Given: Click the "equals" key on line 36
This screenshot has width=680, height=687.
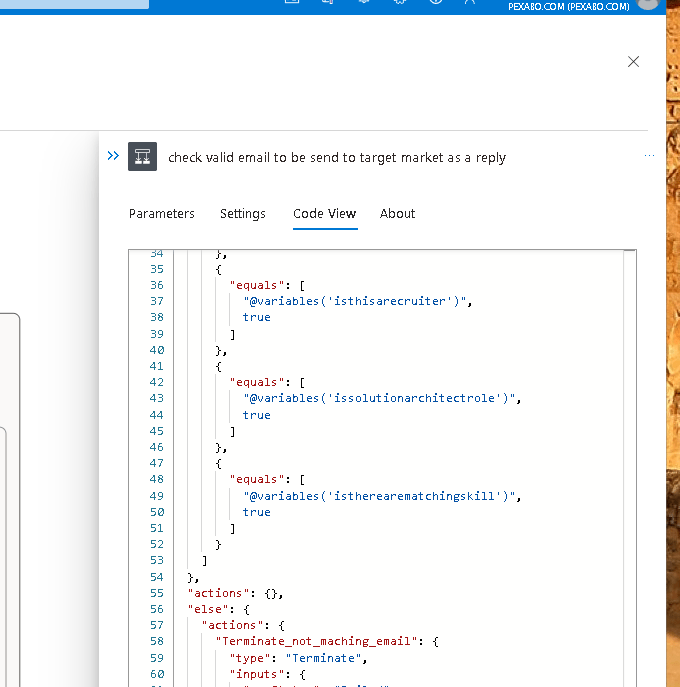Looking at the screenshot, I should coord(256,285).
